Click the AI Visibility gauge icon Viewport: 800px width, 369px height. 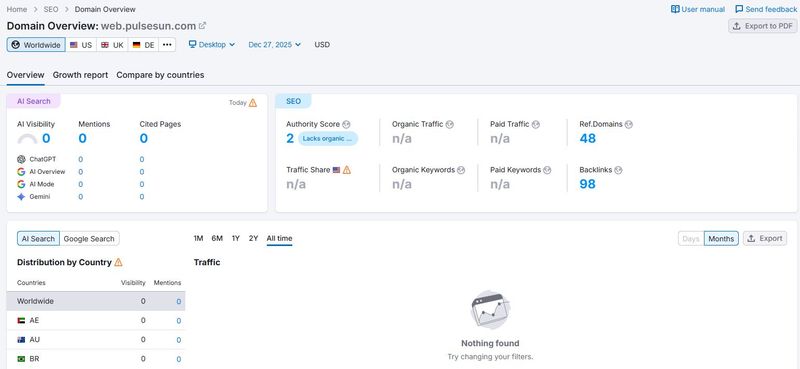click(x=27, y=139)
